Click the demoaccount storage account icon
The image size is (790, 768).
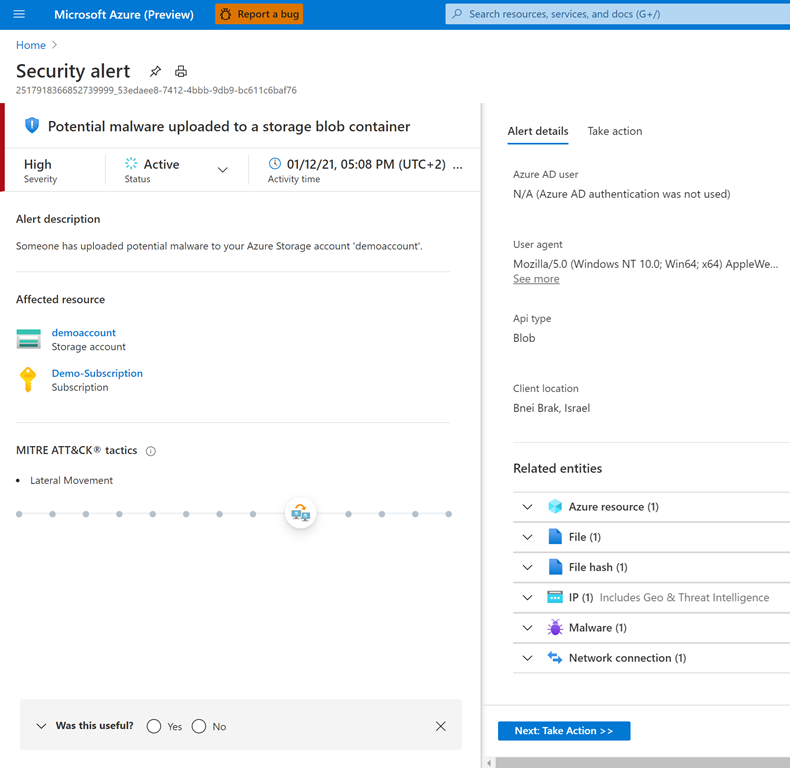point(29,339)
